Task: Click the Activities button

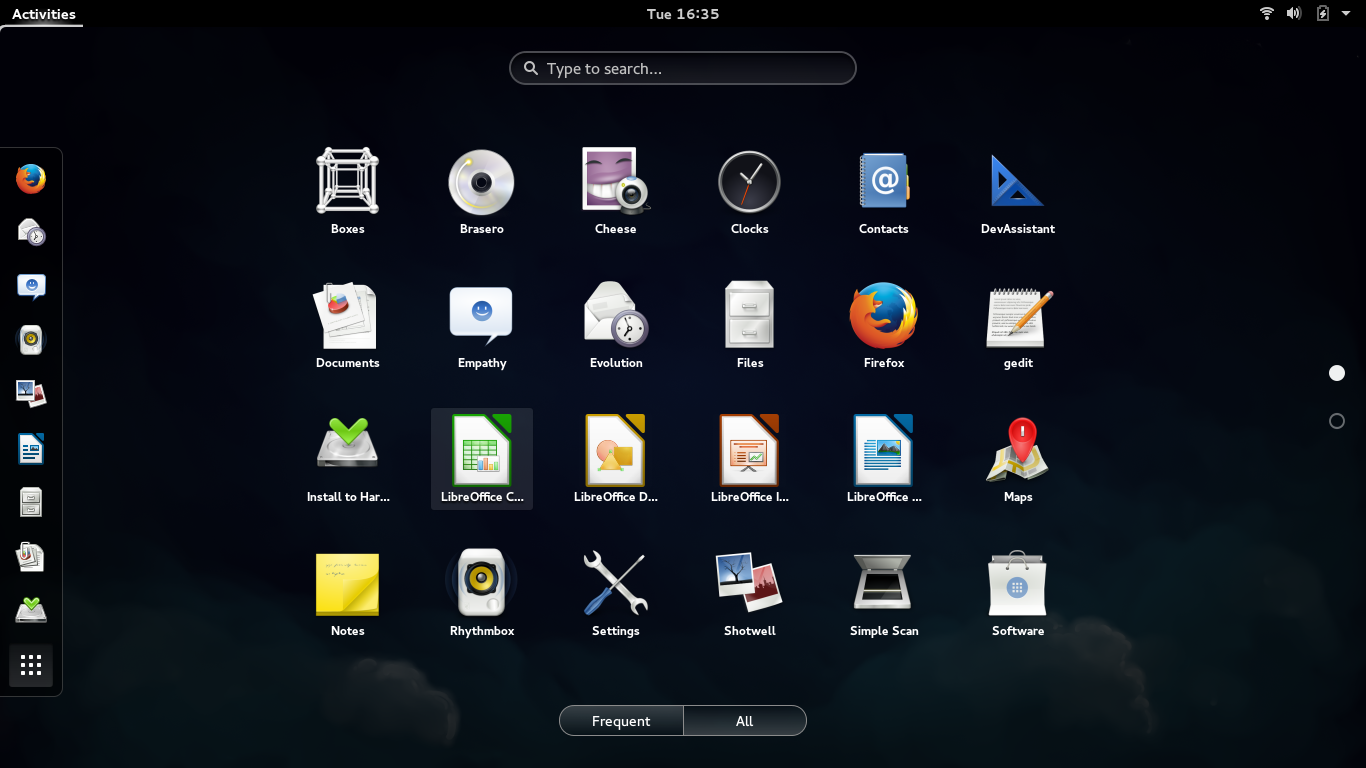Action: click(x=43, y=14)
